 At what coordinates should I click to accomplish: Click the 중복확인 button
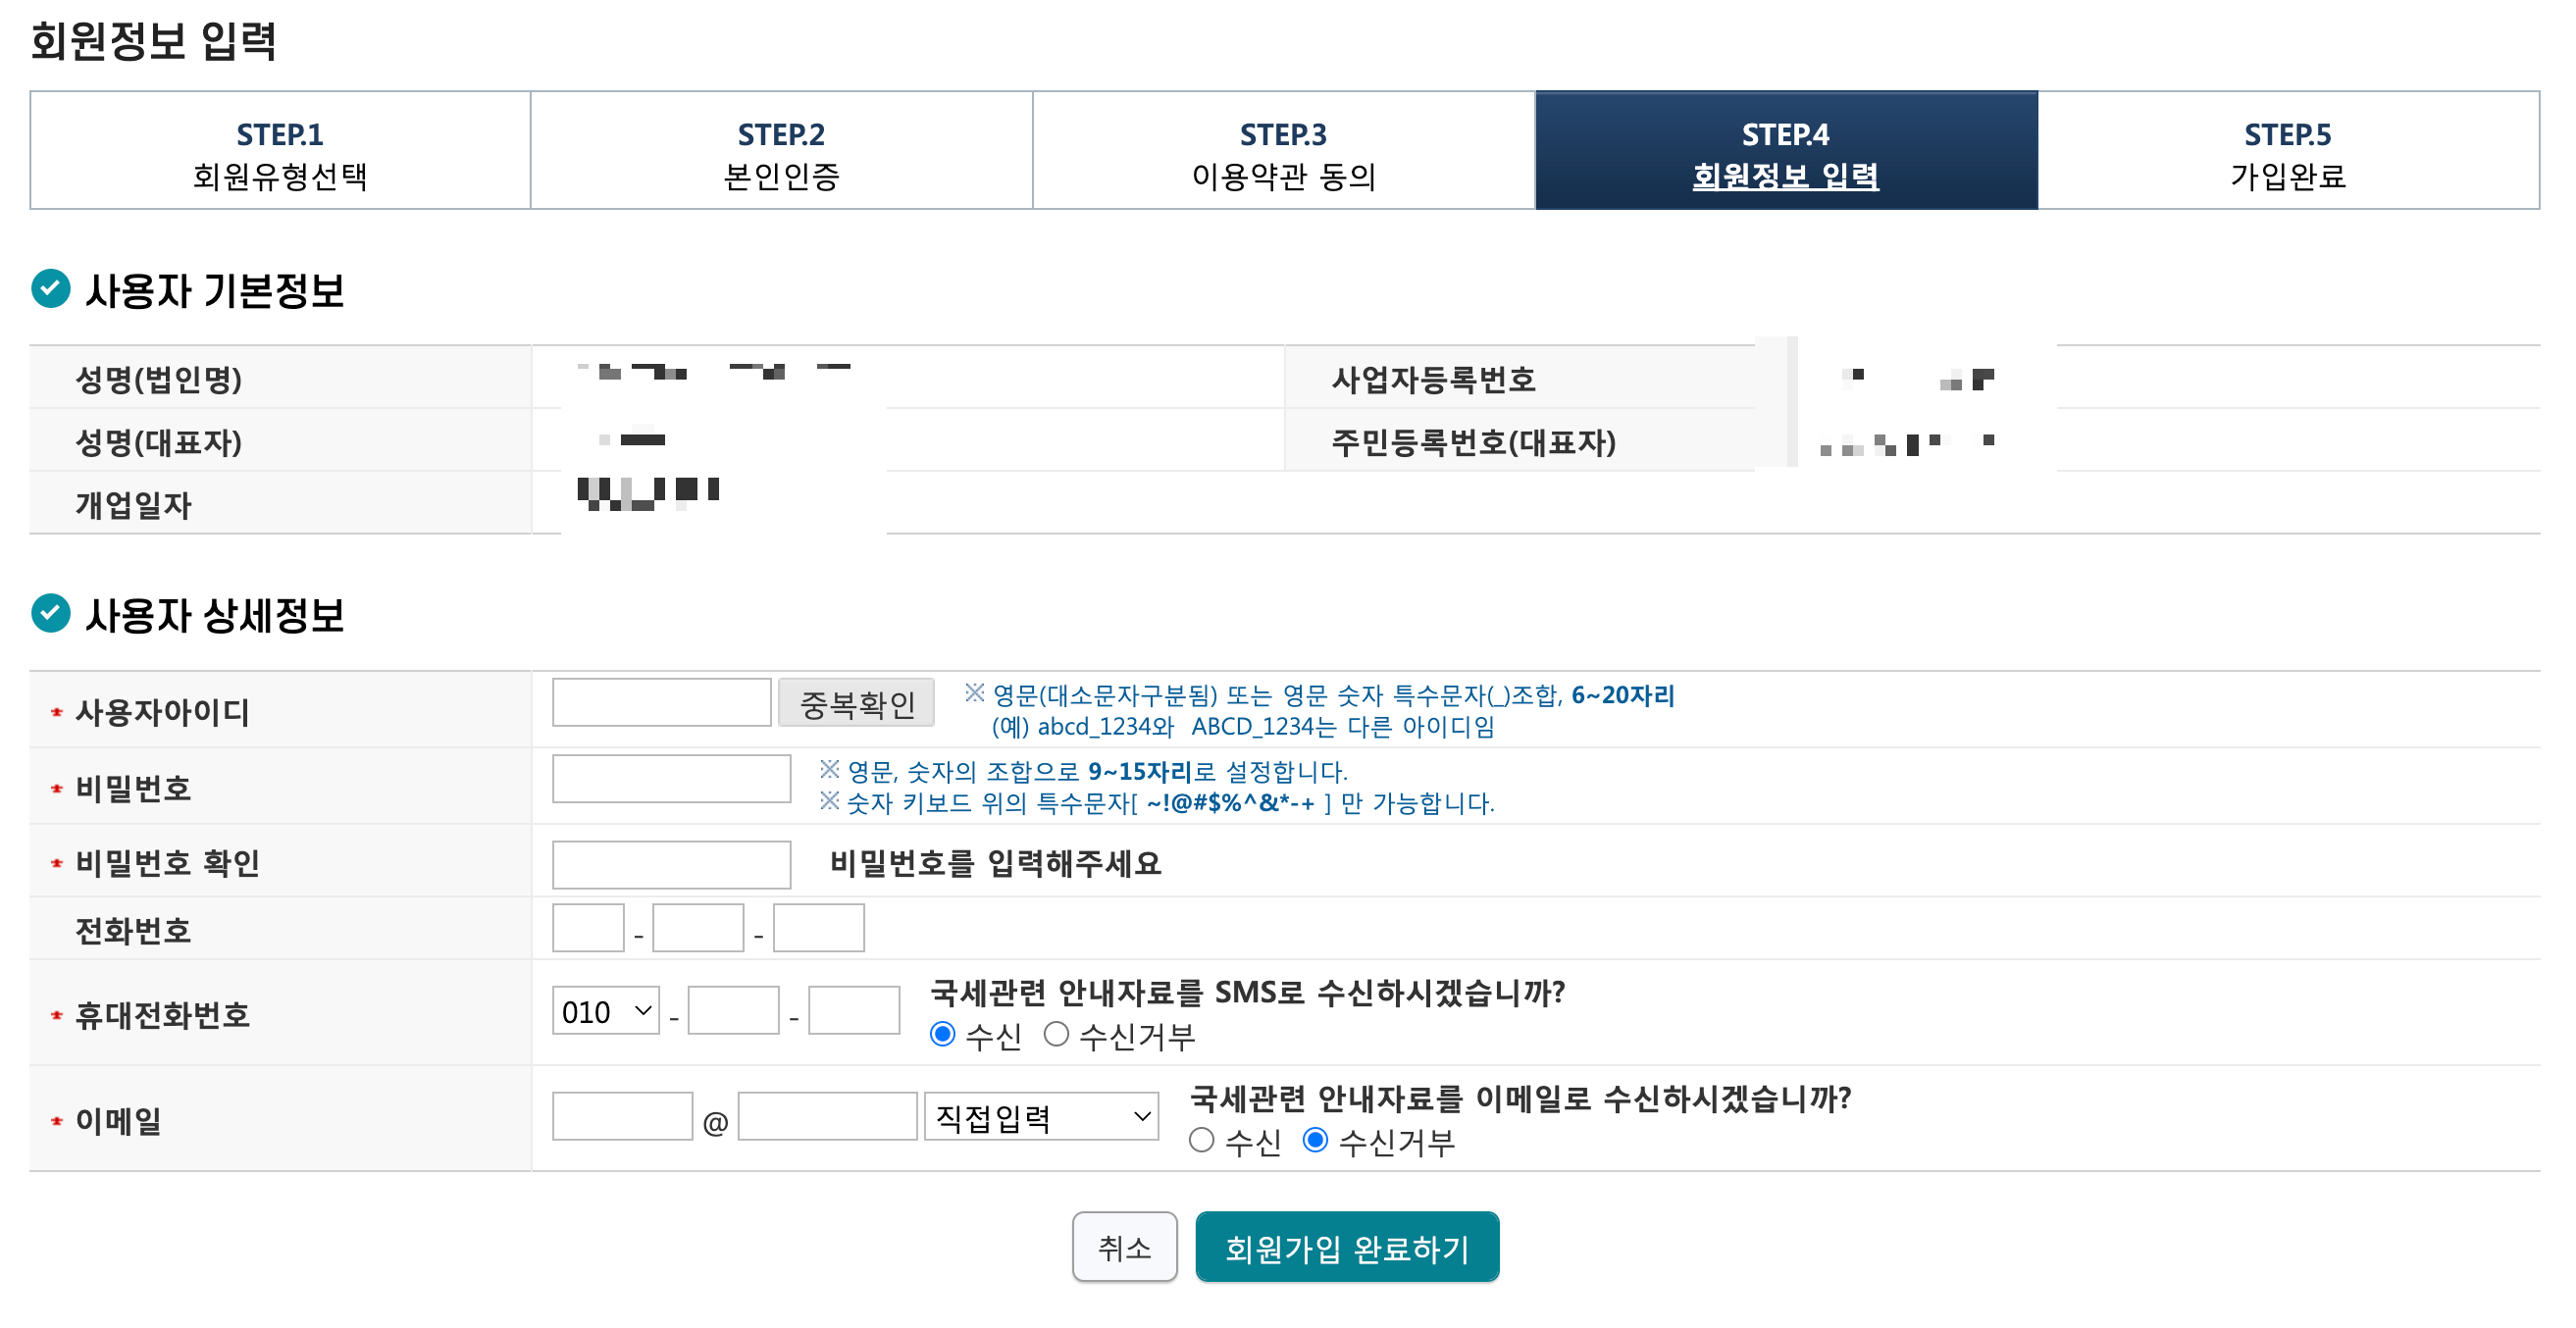[x=856, y=703]
